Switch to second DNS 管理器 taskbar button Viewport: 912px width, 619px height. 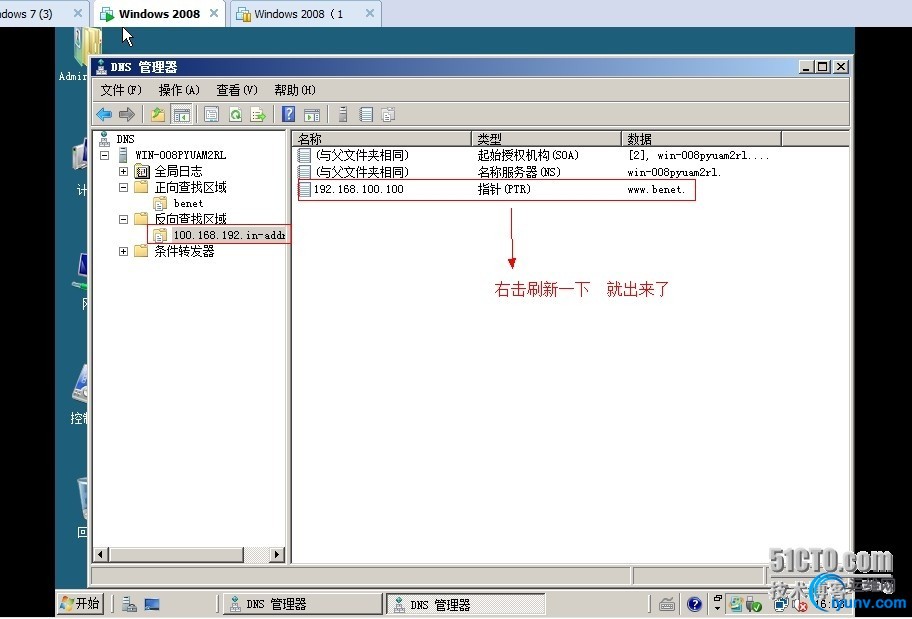pos(465,604)
